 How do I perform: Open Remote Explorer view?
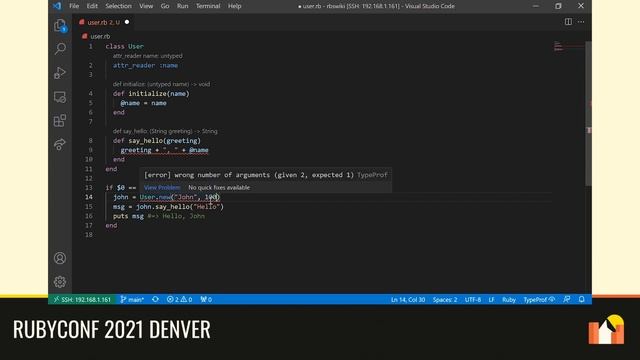pyautogui.click(x=60, y=97)
